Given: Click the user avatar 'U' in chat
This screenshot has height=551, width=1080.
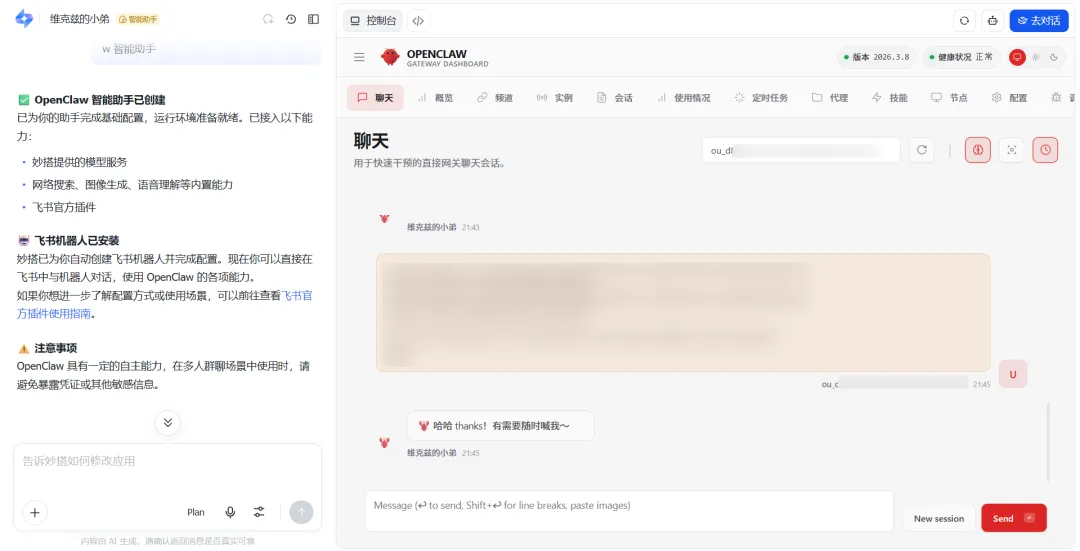Looking at the screenshot, I should coord(1012,374).
